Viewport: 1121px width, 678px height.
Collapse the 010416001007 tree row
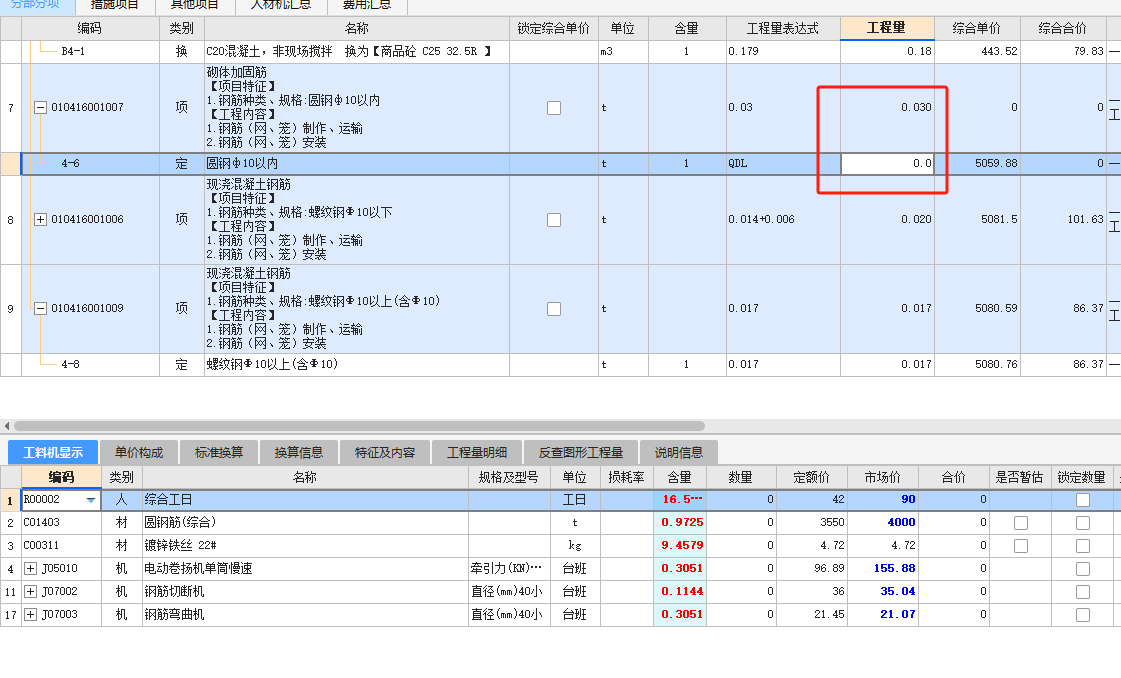[x=41, y=107]
